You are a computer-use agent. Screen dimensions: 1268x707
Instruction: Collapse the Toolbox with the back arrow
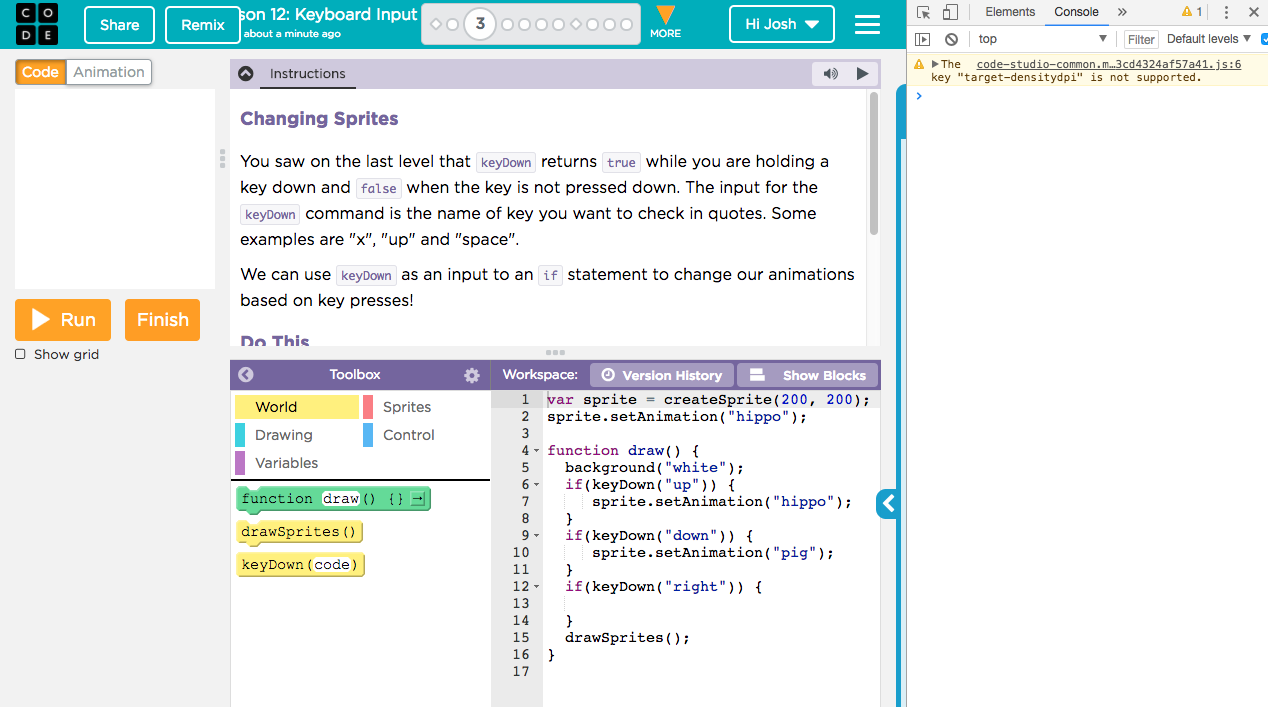pos(246,375)
